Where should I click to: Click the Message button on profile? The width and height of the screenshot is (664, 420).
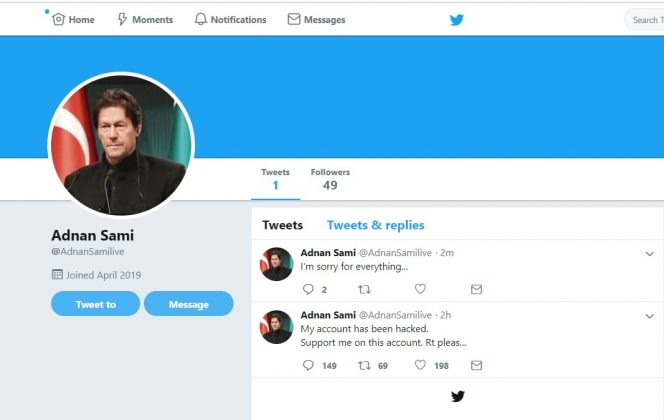coord(189,304)
